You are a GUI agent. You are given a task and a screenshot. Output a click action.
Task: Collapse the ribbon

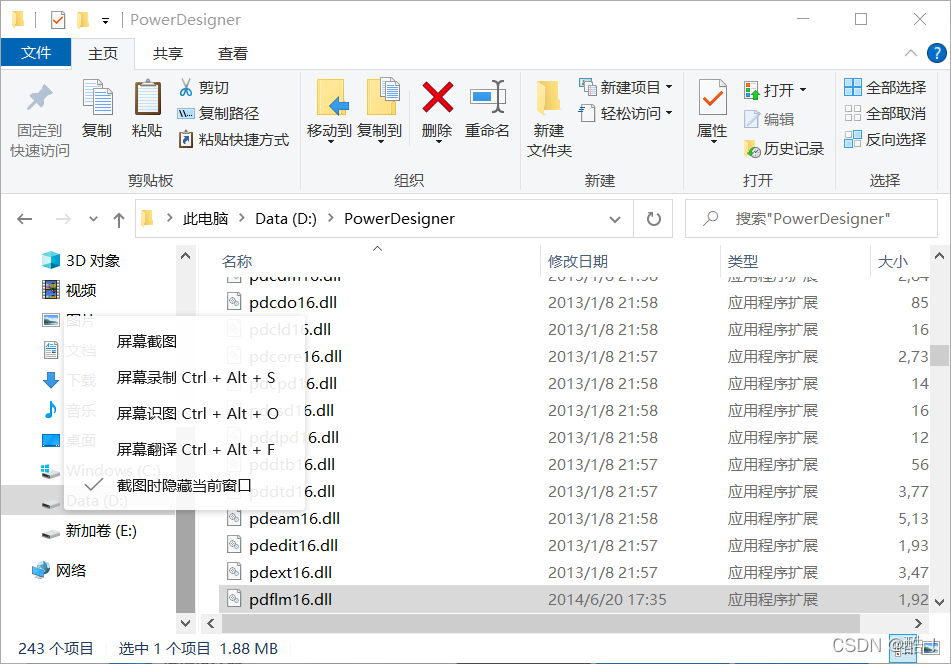click(x=910, y=53)
